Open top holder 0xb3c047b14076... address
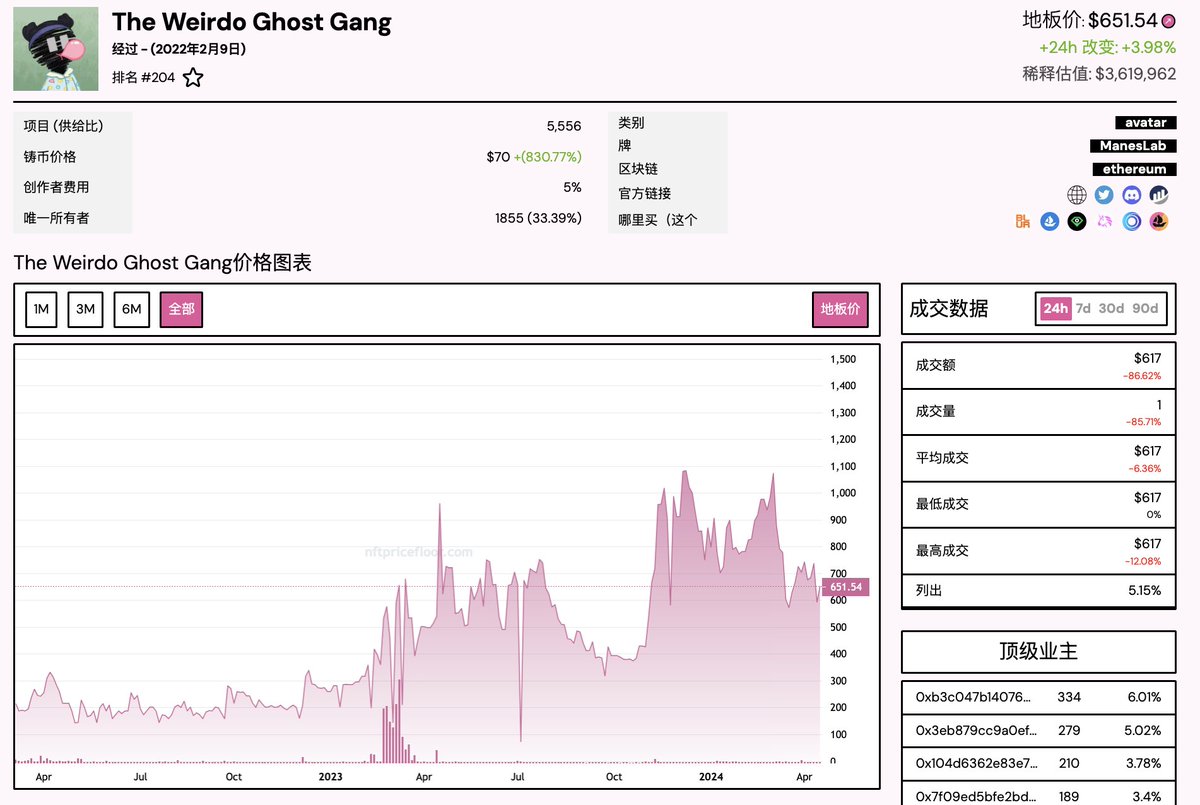The width and height of the screenshot is (1200, 805). coord(973,697)
